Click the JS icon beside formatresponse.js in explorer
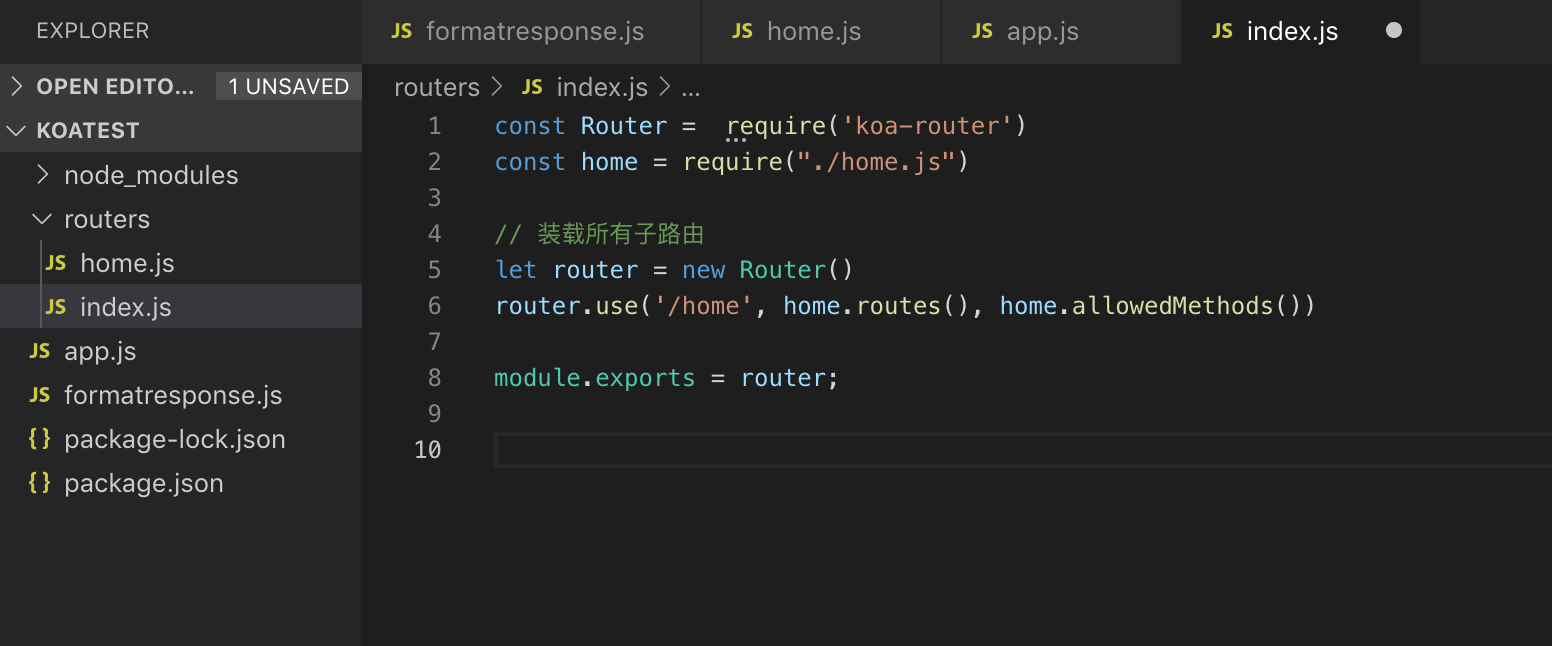Image resolution: width=1552 pixels, height=646 pixels. click(40, 395)
